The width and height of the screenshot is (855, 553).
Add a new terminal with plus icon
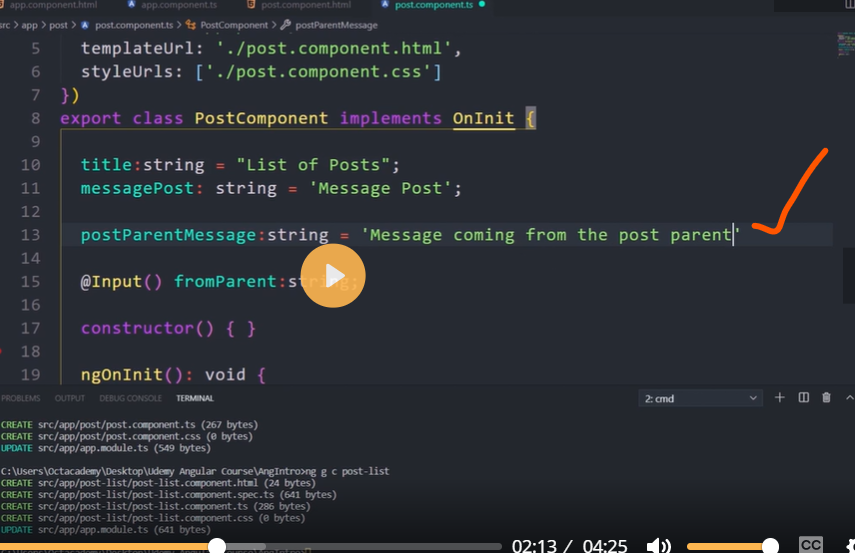point(780,398)
